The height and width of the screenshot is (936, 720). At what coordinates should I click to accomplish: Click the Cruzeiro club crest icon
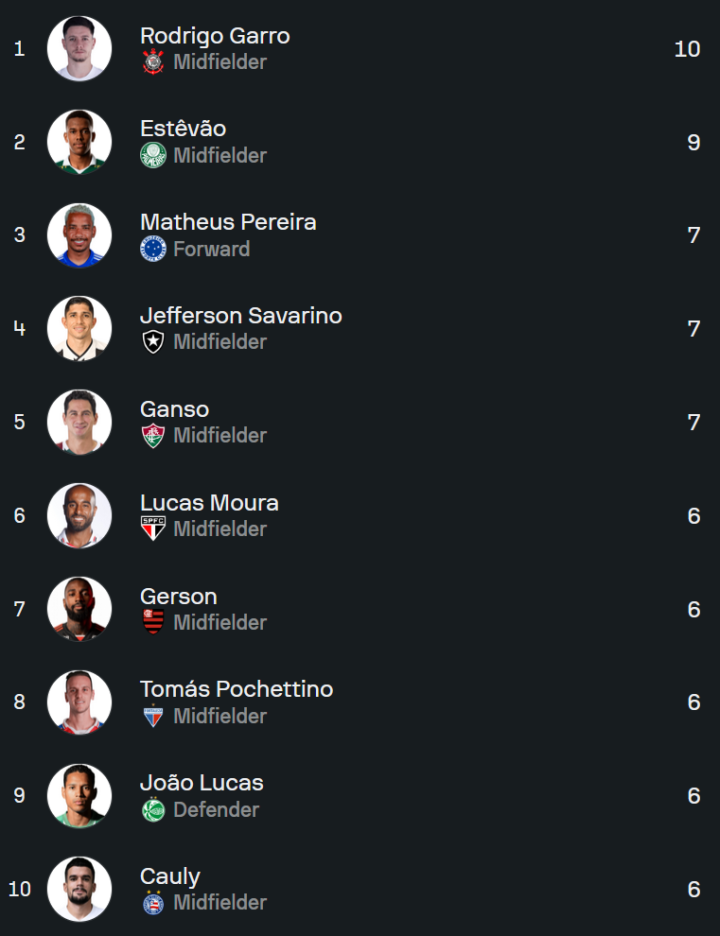tap(153, 249)
